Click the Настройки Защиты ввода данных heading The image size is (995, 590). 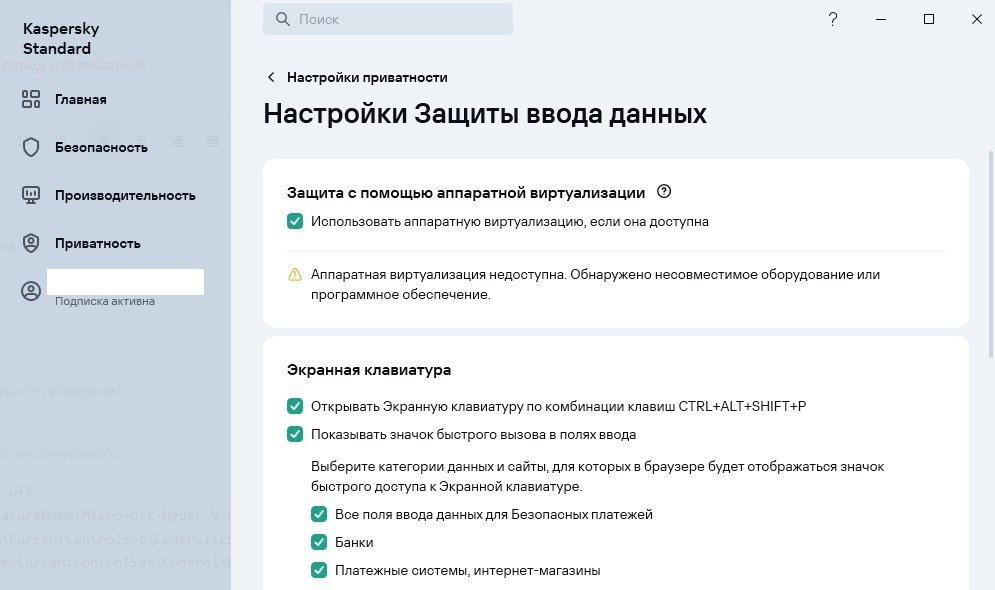(x=485, y=114)
